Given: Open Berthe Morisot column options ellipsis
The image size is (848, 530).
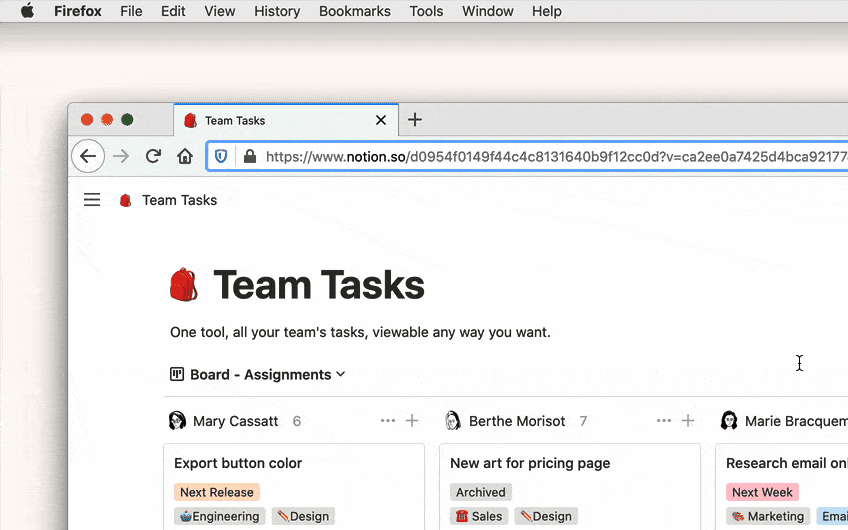Looking at the screenshot, I should [664, 421].
